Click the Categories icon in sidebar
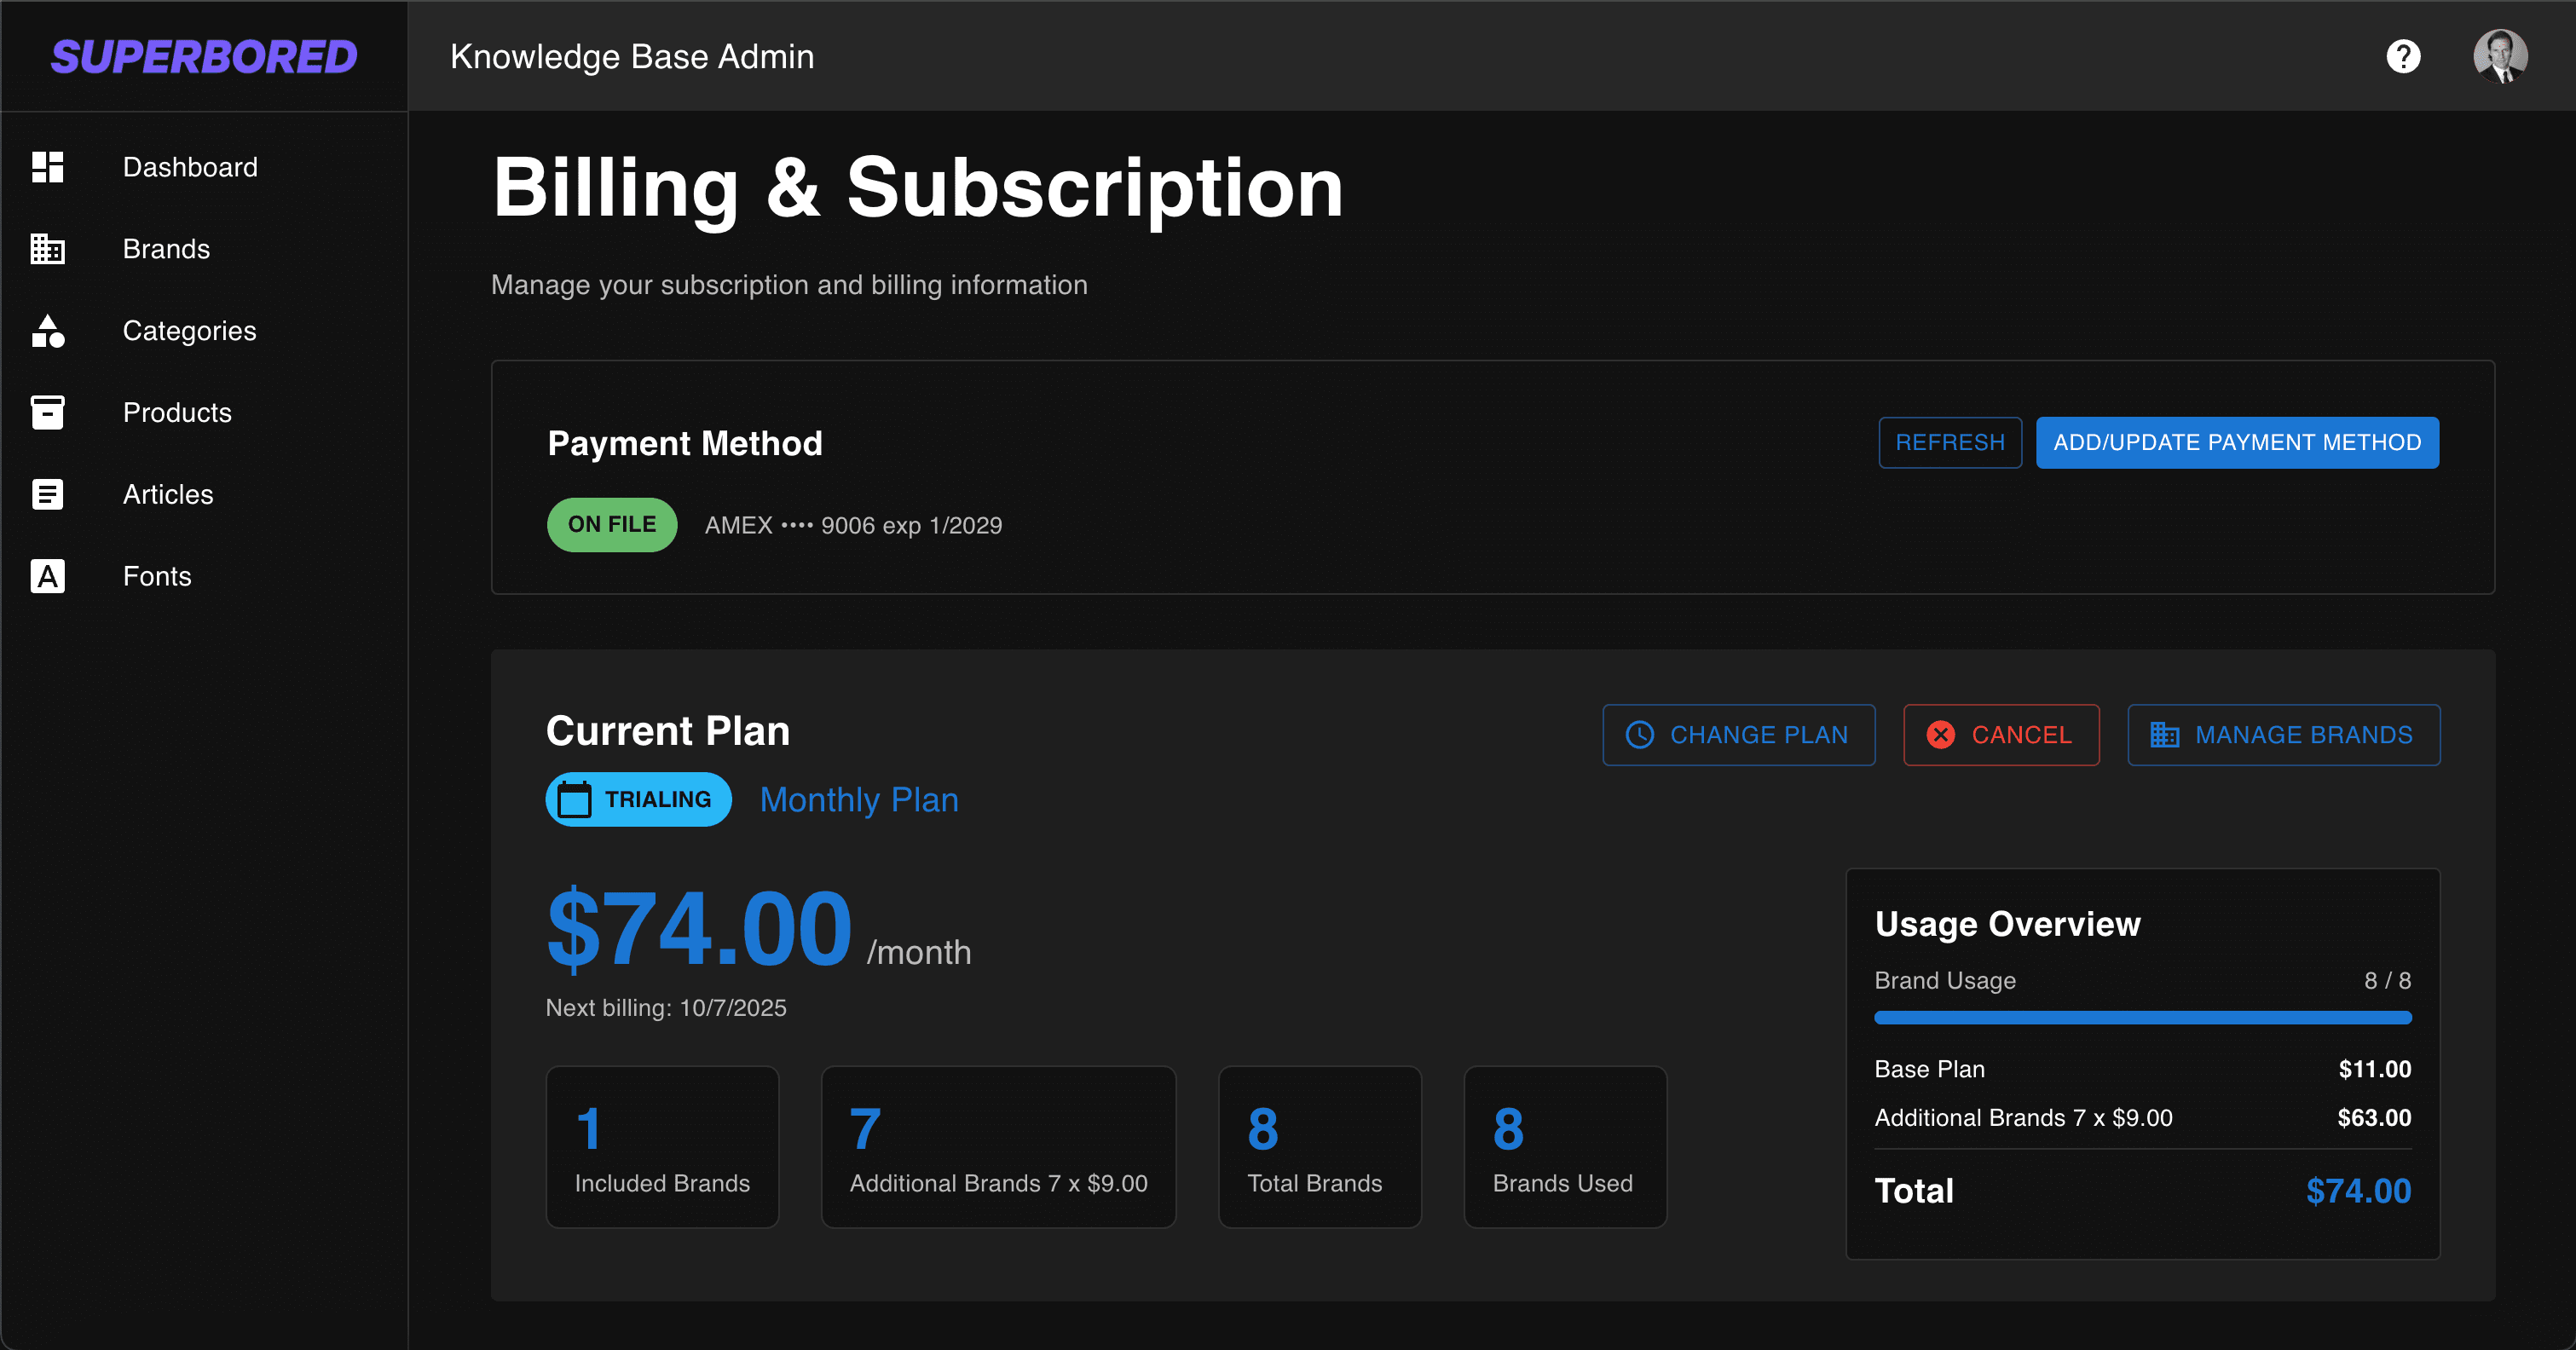This screenshot has width=2576, height=1350. [x=47, y=331]
